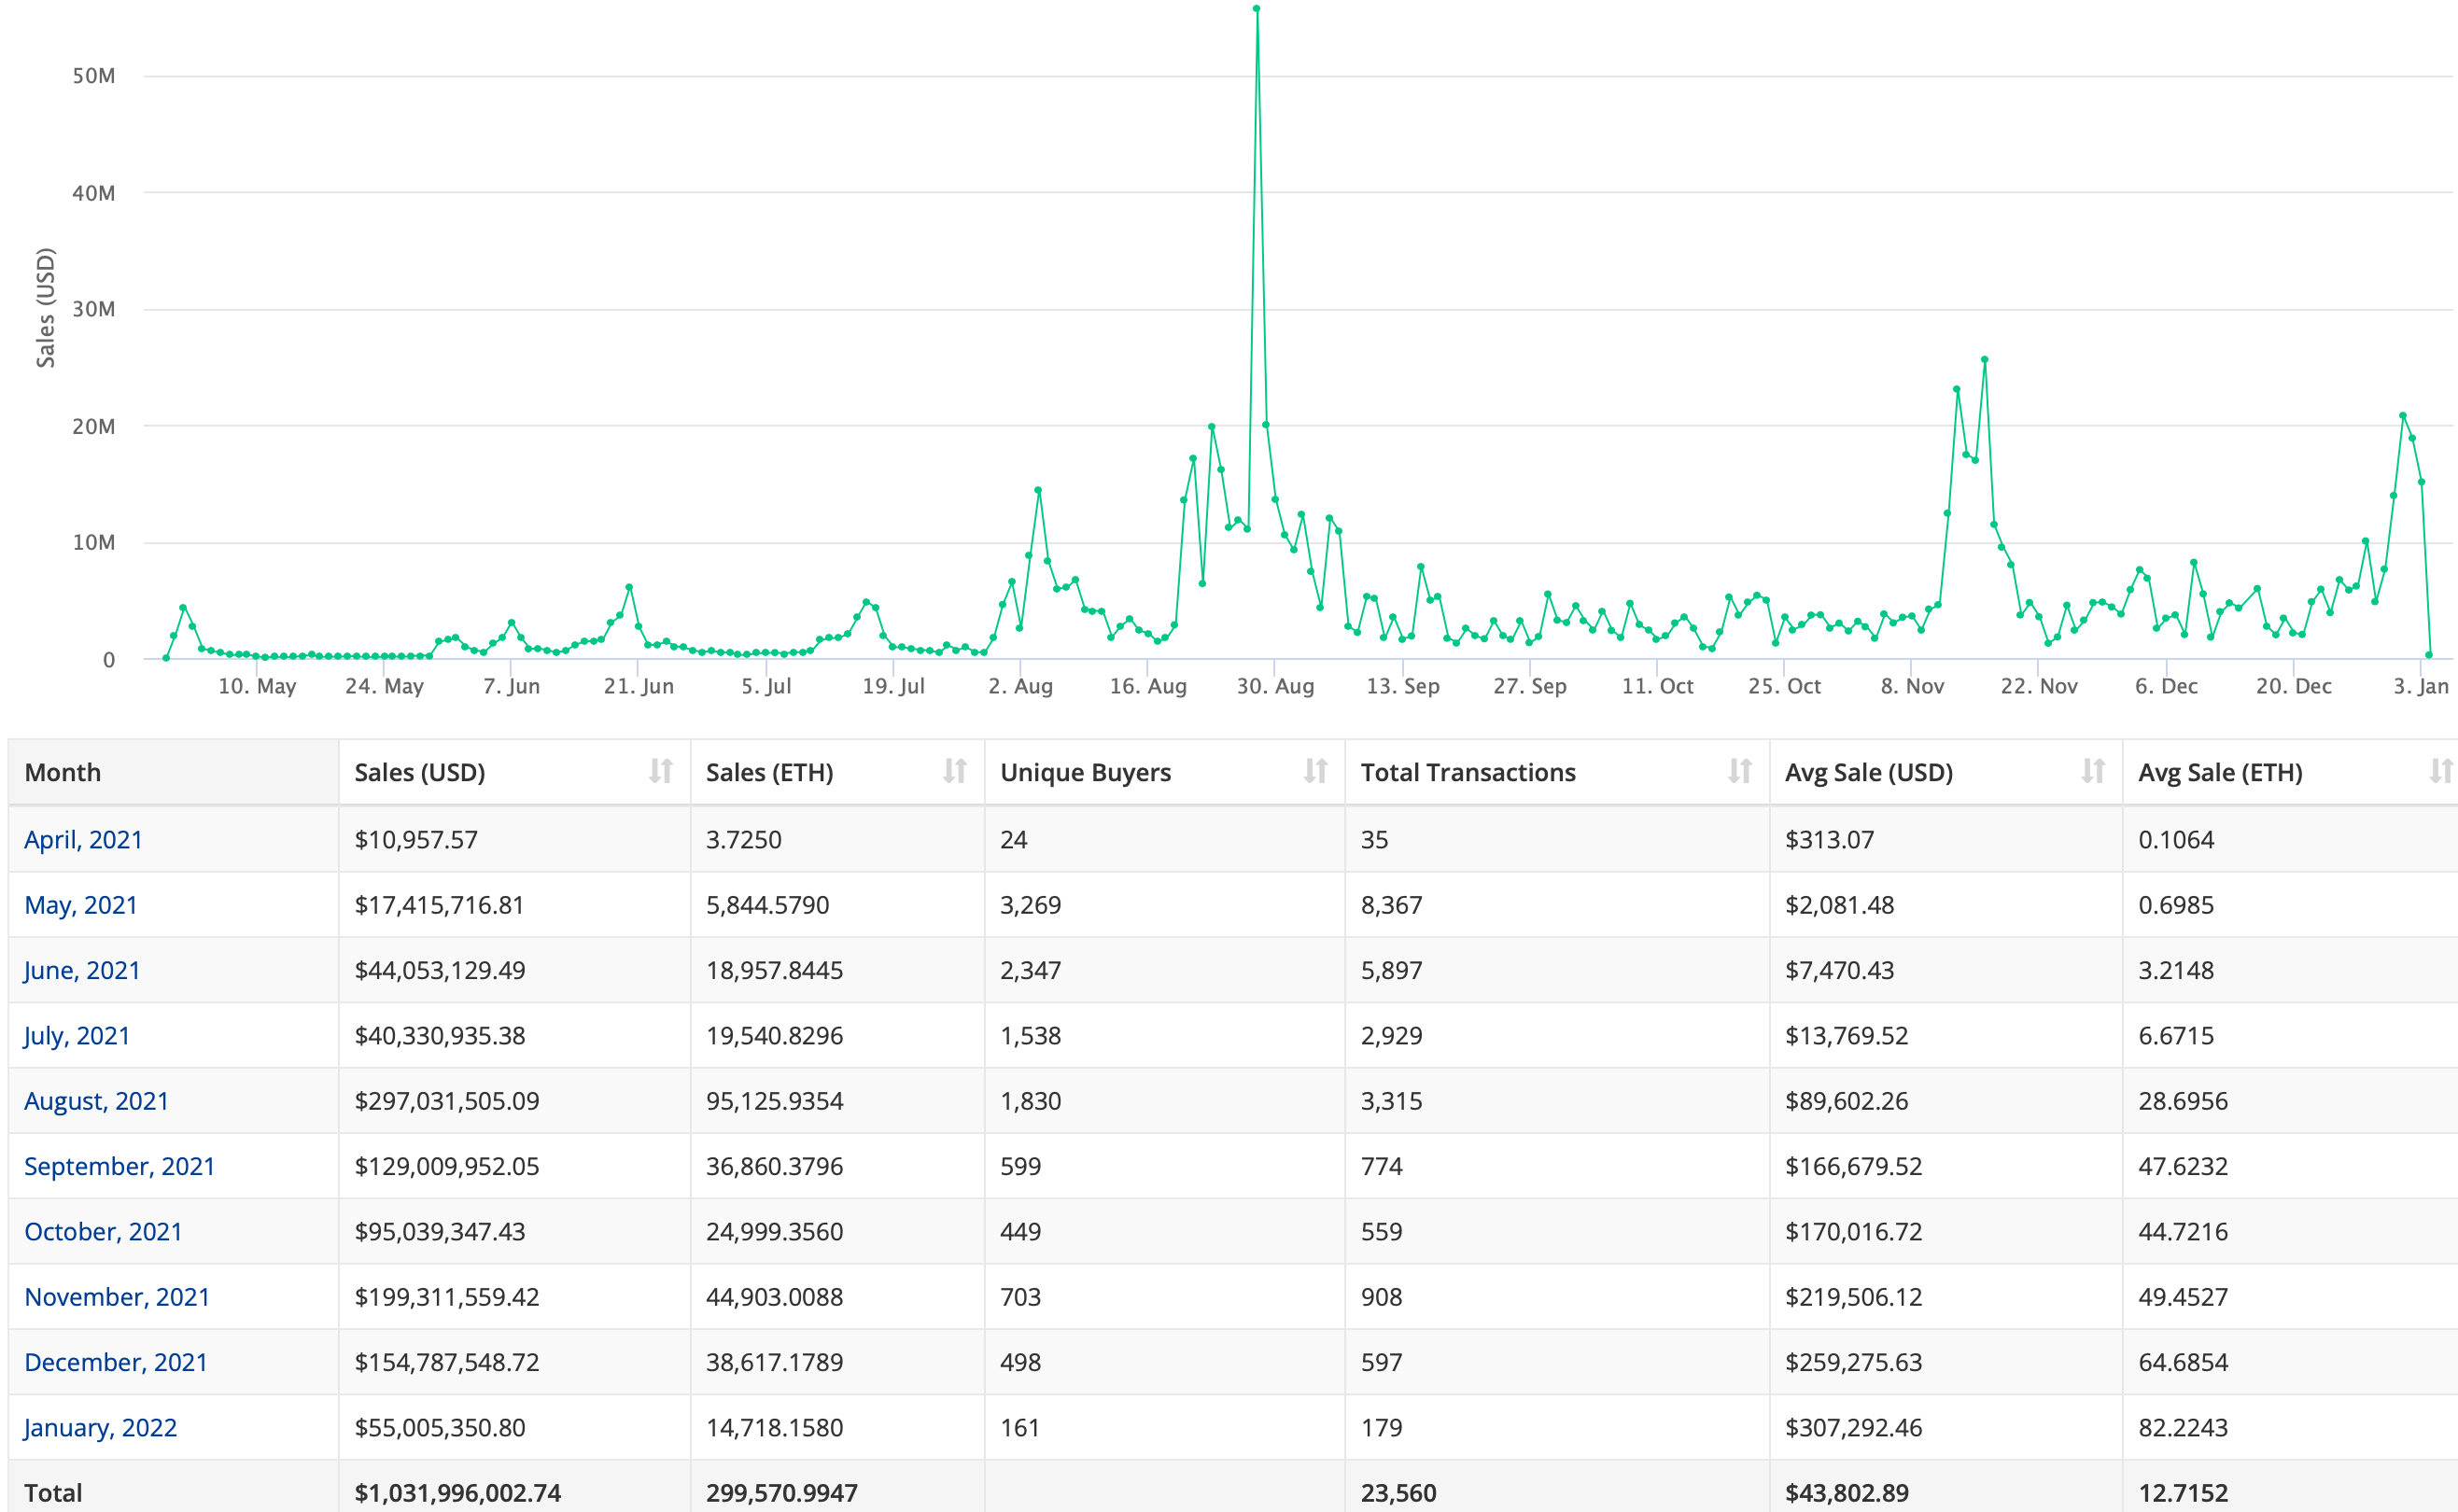The width and height of the screenshot is (2458, 1512).
Task: Select avg sale value $307,292.46
Action: click(x=1854, y=1427)
